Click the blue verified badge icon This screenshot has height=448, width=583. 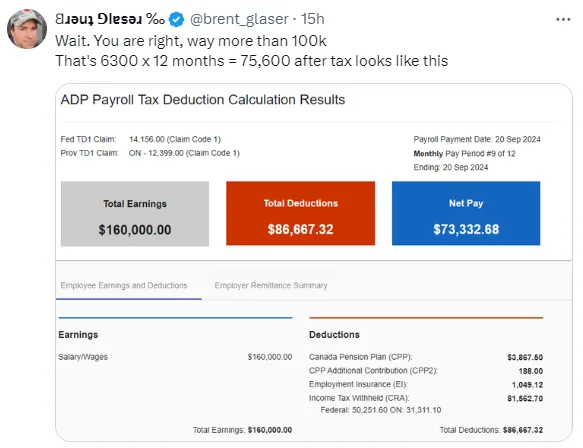click(176, 19)
